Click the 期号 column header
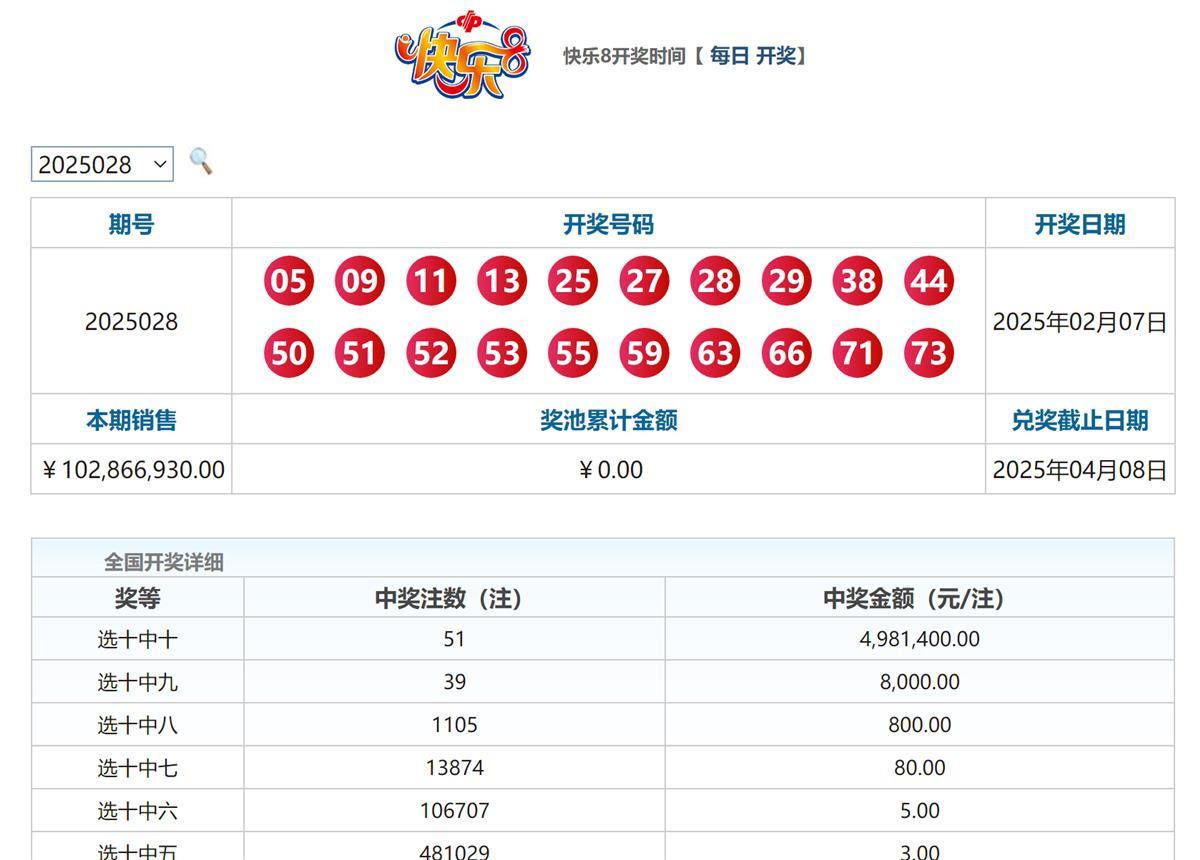 pyautogui.click(x=131, y=224)
